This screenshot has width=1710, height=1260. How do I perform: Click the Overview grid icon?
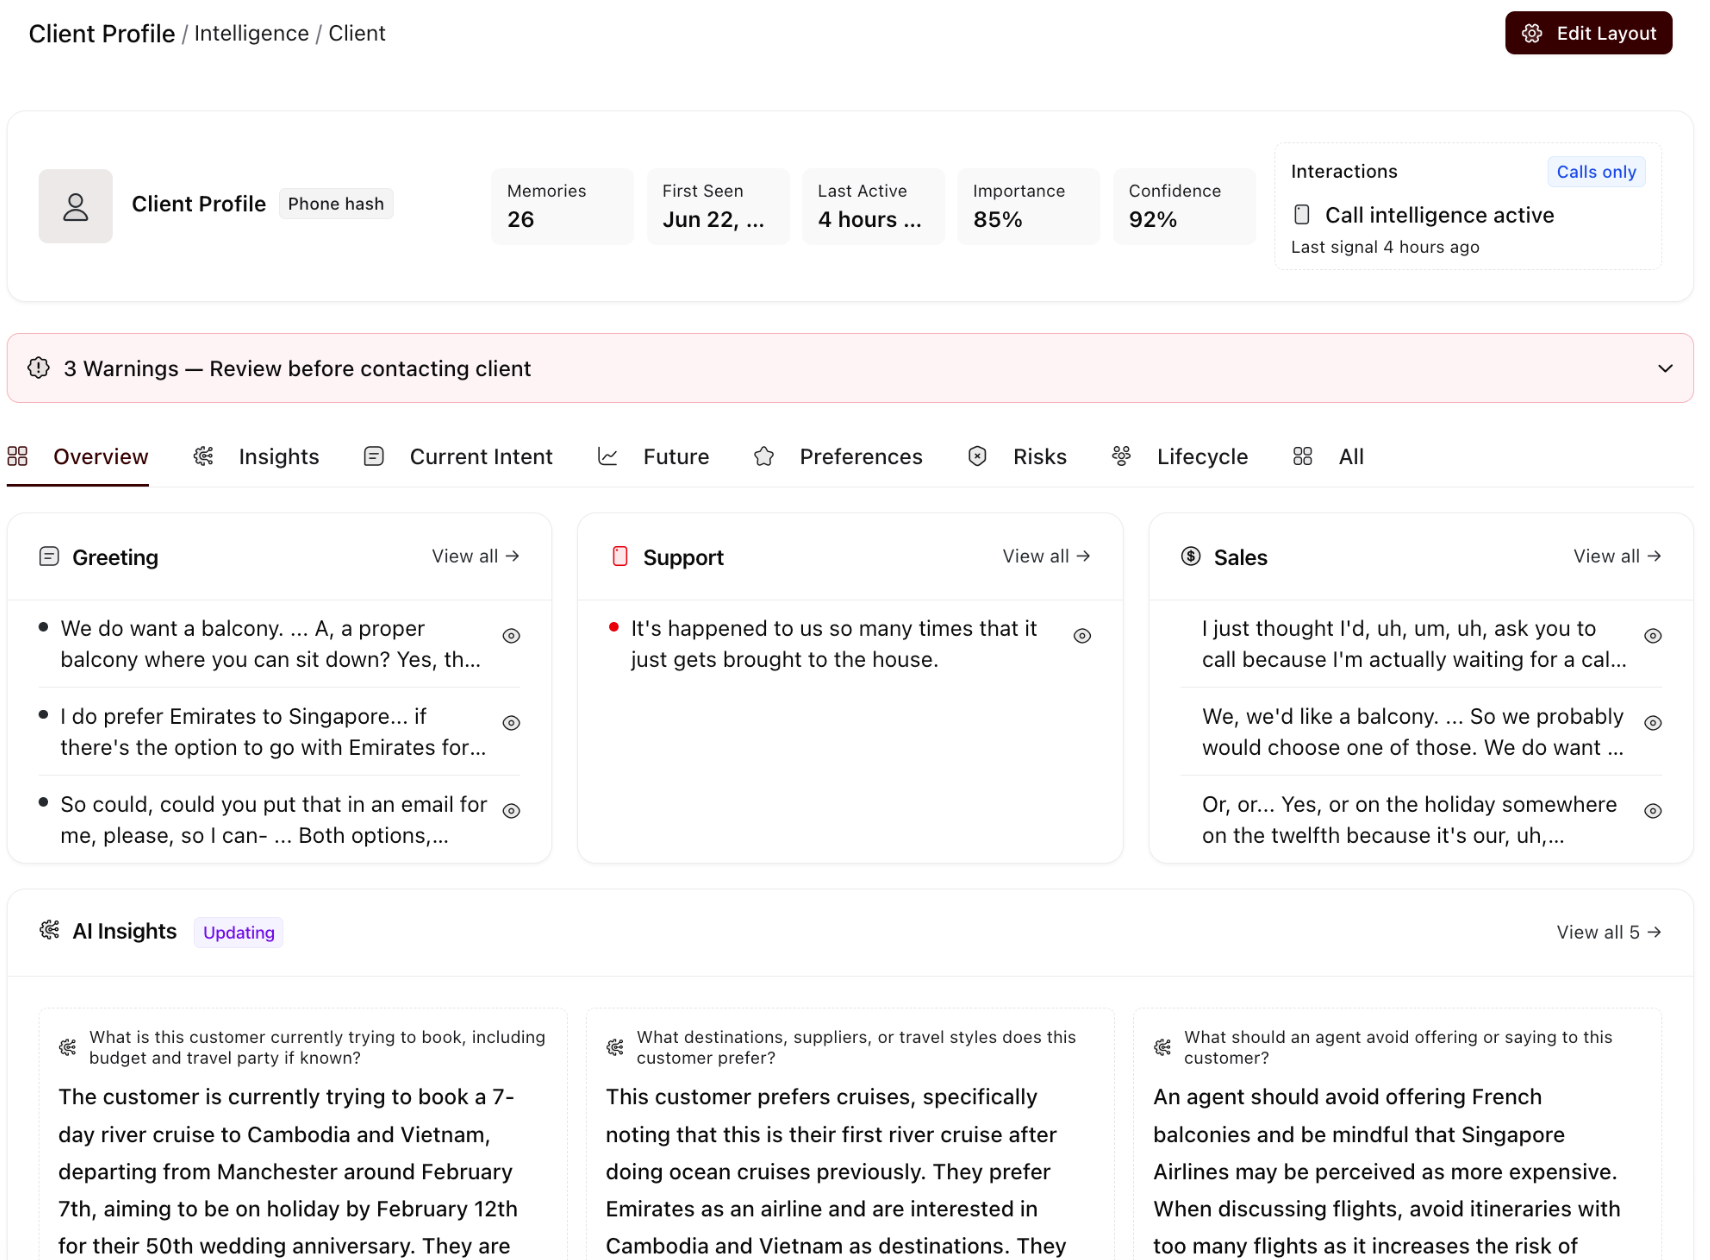(x=18, y=457)
